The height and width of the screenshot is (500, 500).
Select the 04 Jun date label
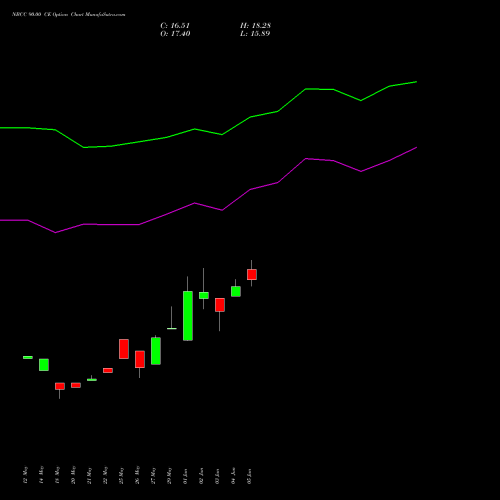[233, 476]
